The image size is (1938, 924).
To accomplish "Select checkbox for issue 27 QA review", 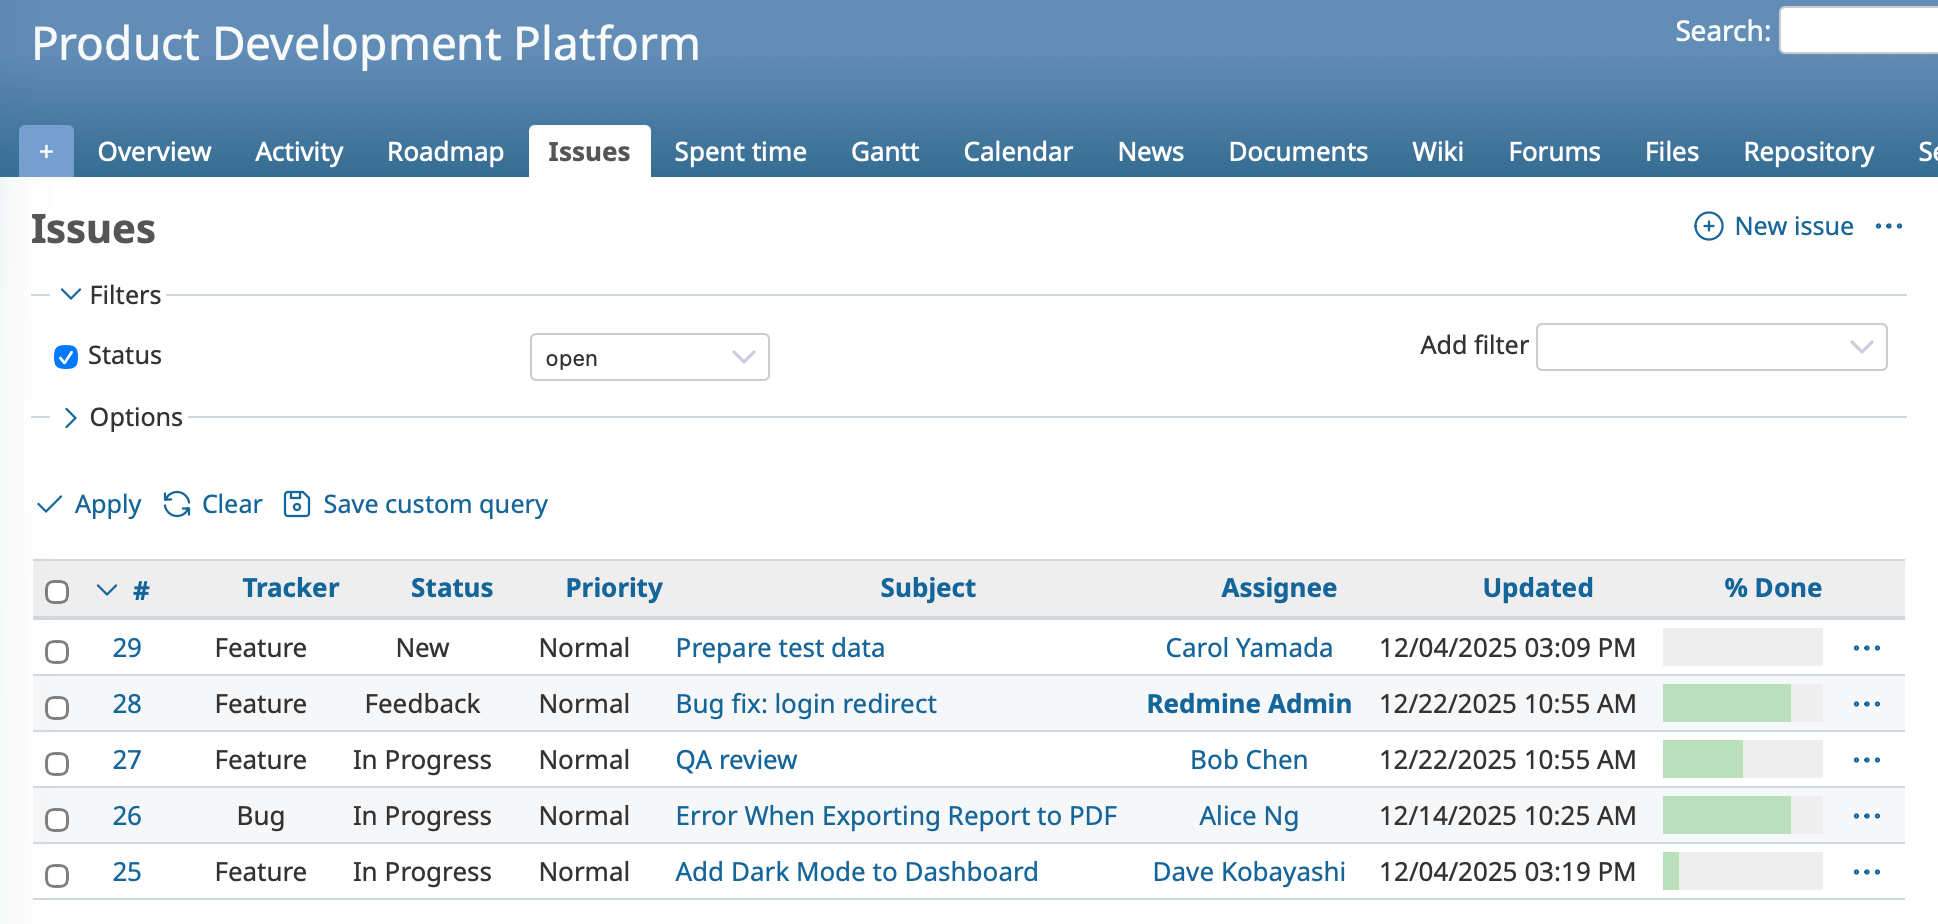I will coord(57,764).
